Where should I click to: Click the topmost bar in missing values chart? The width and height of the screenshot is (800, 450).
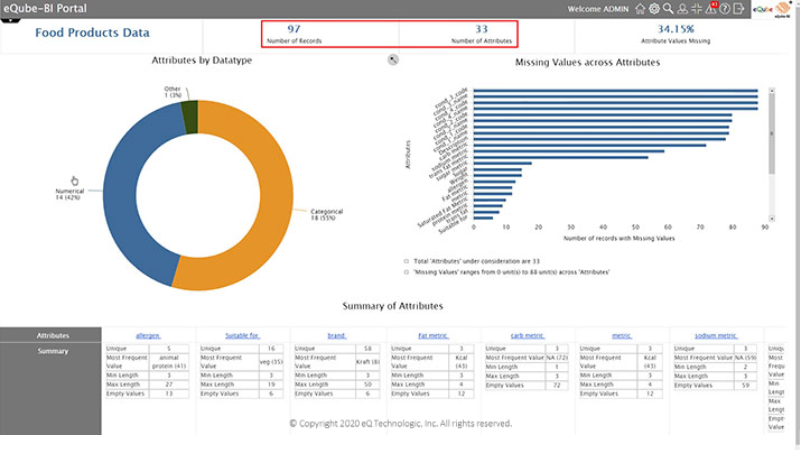point(616,91)
